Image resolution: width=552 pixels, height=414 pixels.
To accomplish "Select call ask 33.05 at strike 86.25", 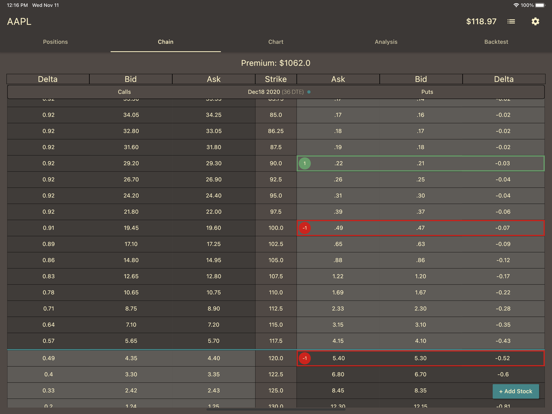I will [214, 131].
